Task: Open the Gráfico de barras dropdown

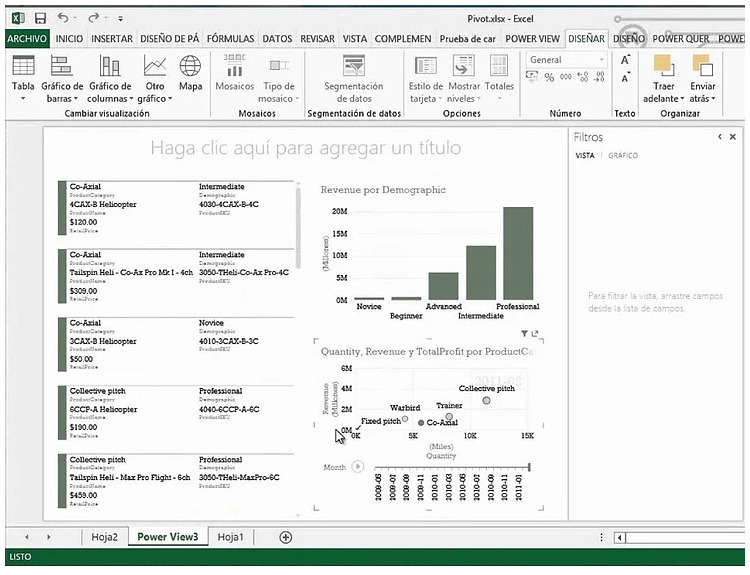Action: click(62, 78)
